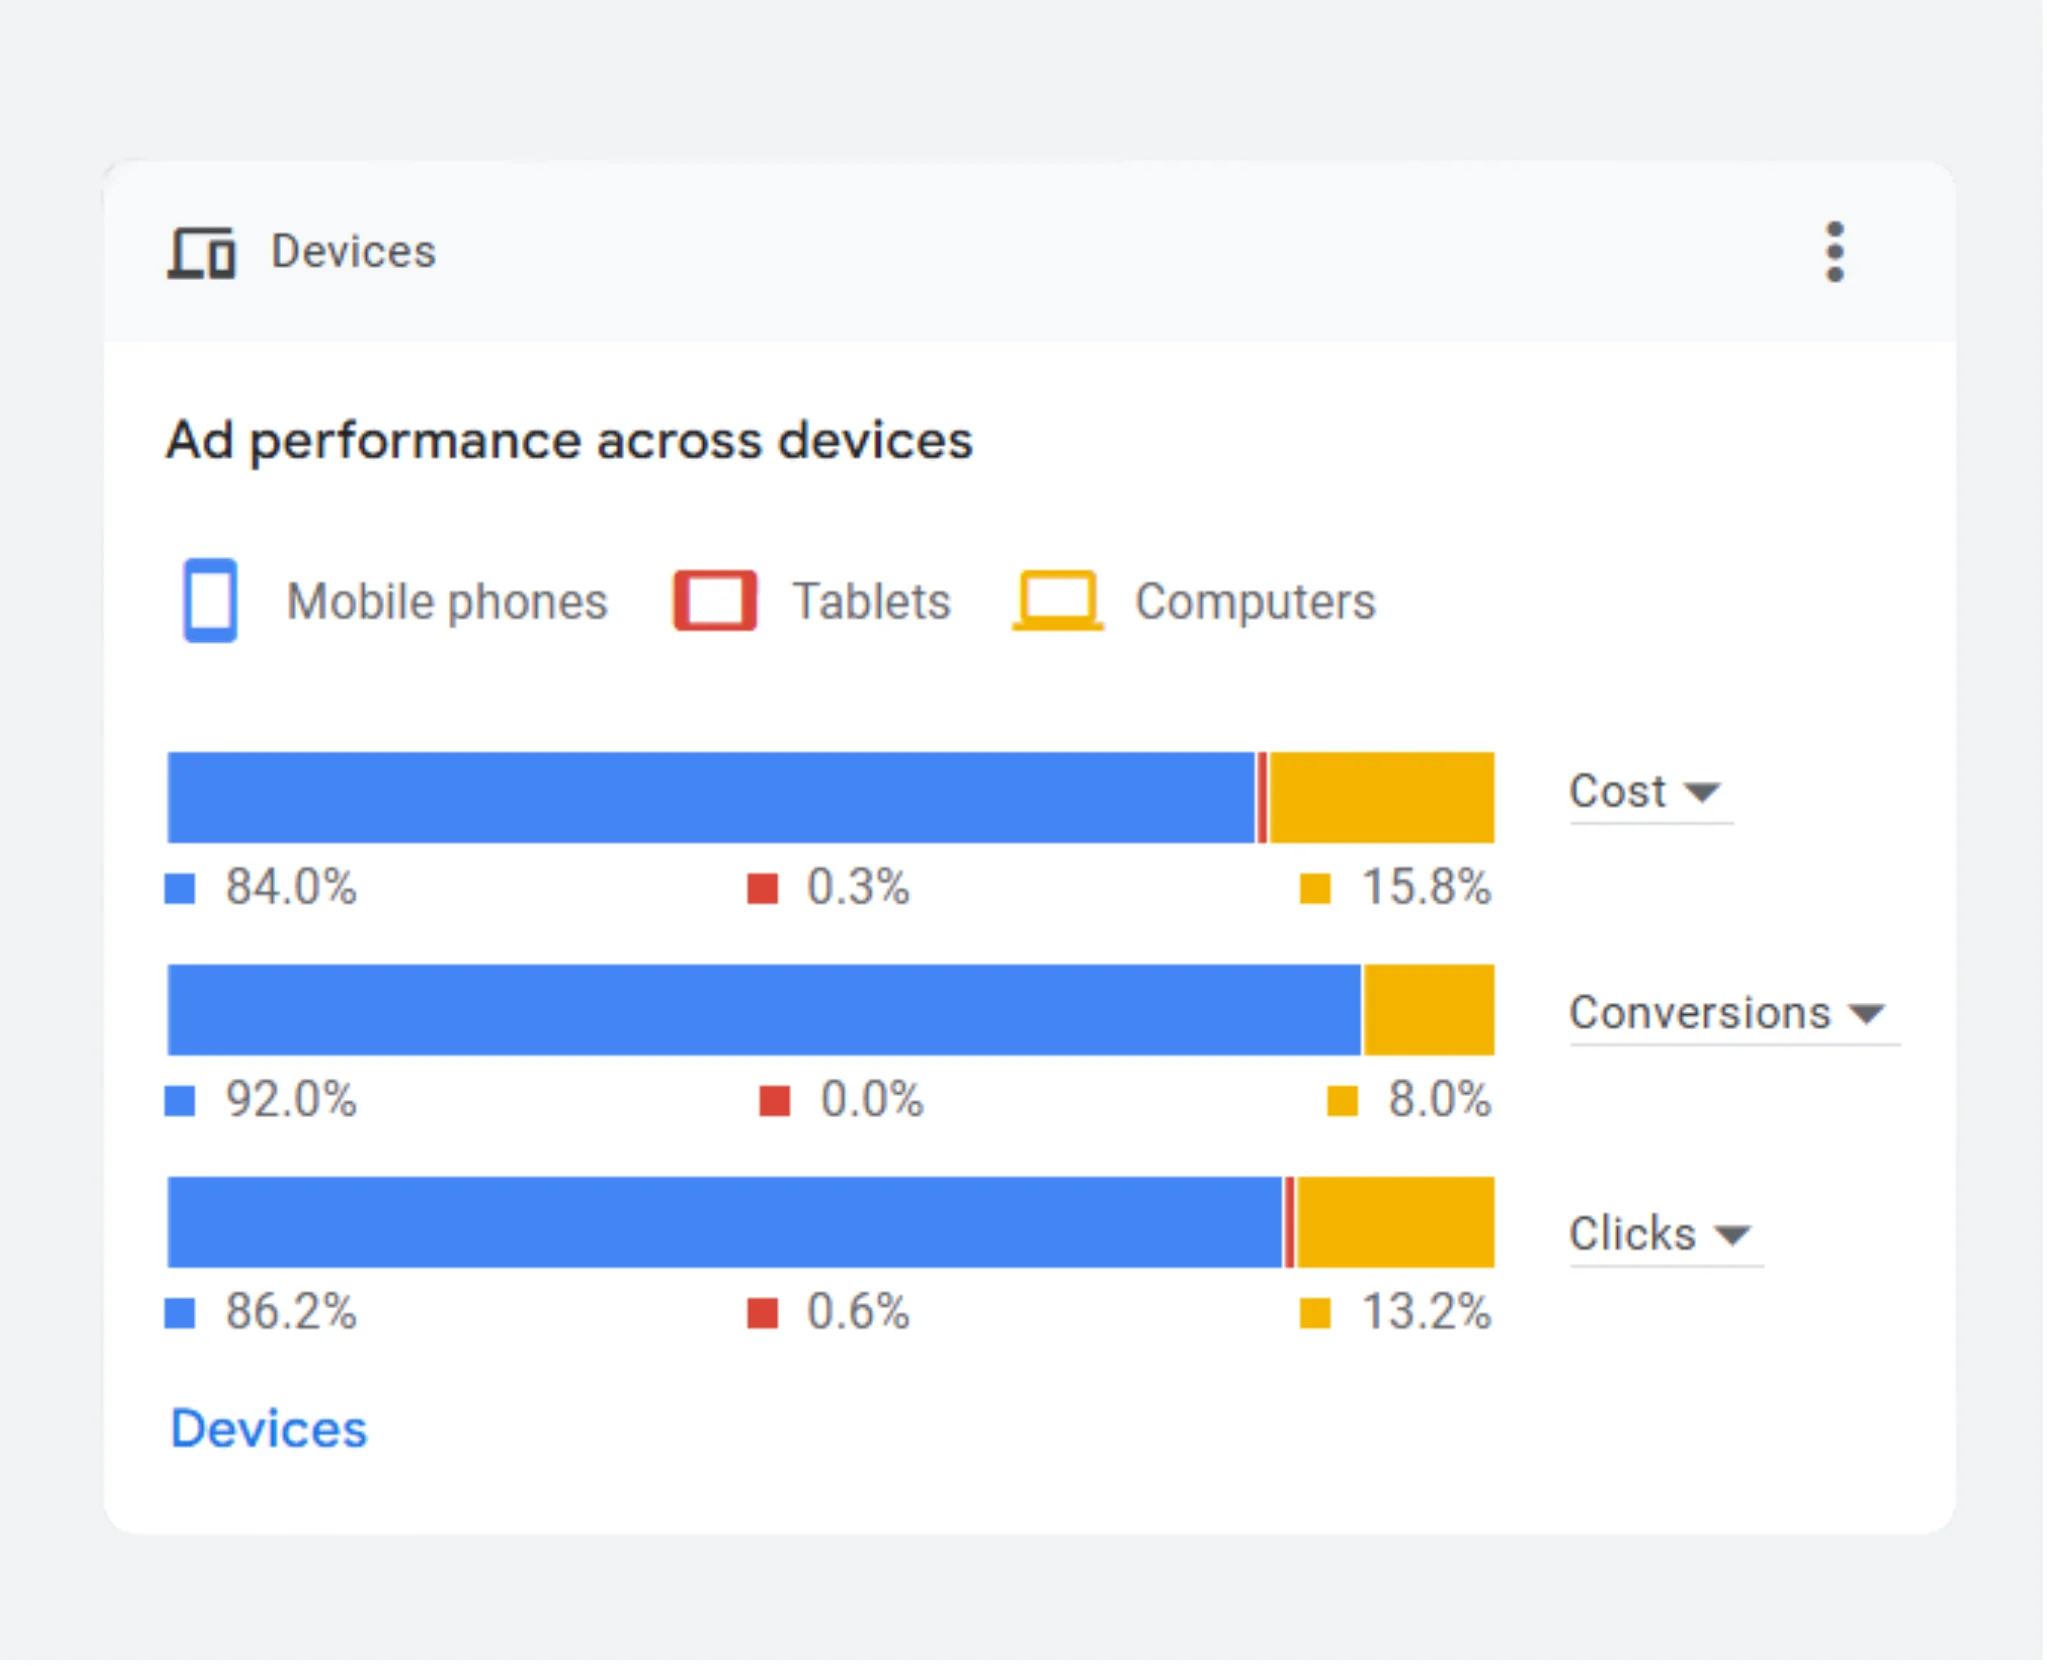Click yellow computers segment of Clicks bar
The height and width of the screenshot is (1666, 2047).
(1396, 1222)
